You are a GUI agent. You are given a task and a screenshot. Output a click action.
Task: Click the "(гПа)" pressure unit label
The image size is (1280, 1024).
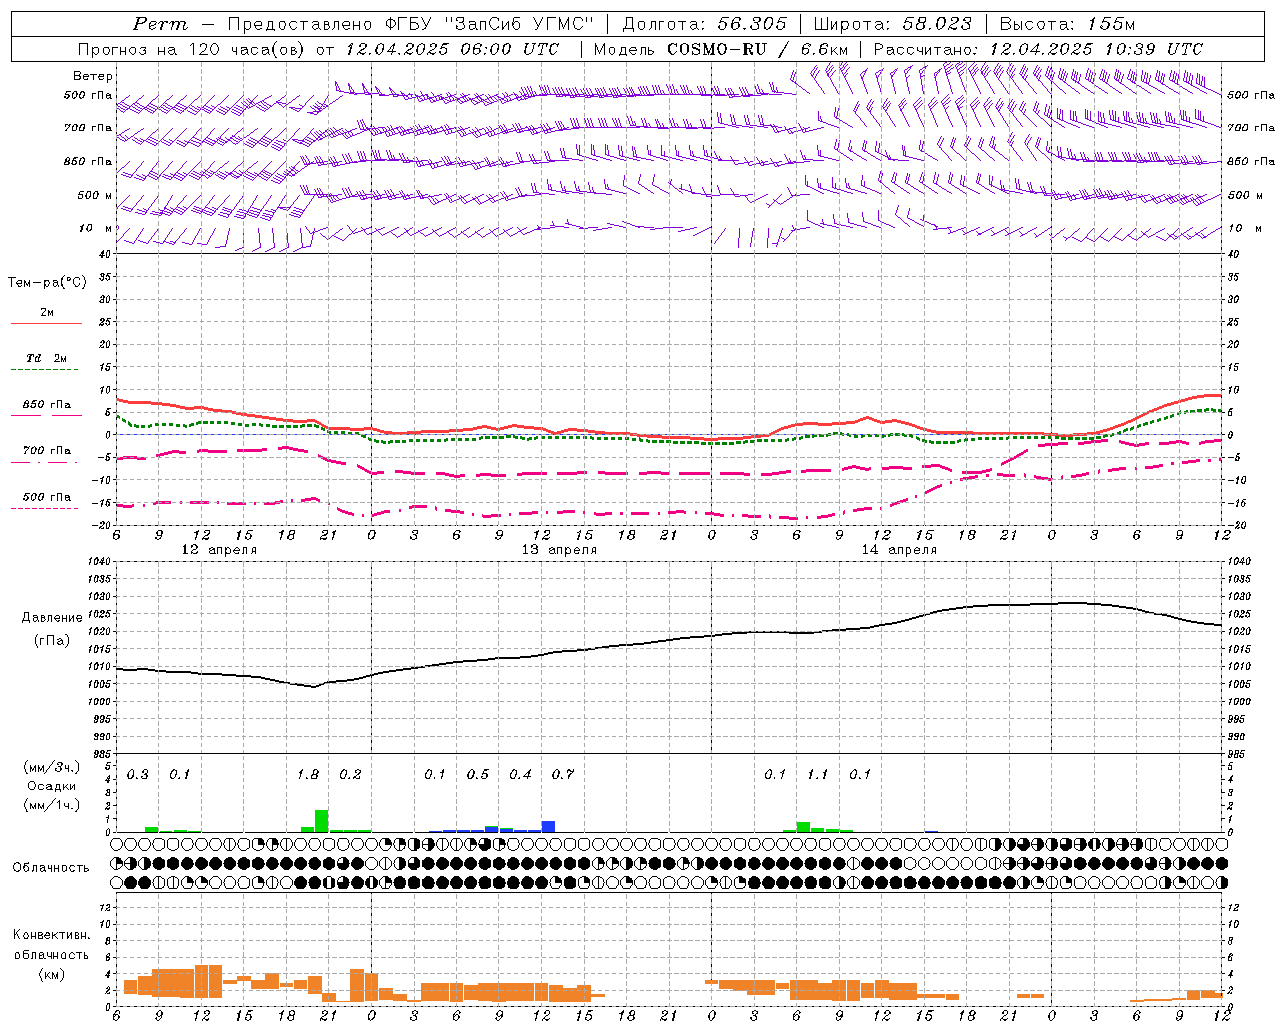tap(52, 641)
